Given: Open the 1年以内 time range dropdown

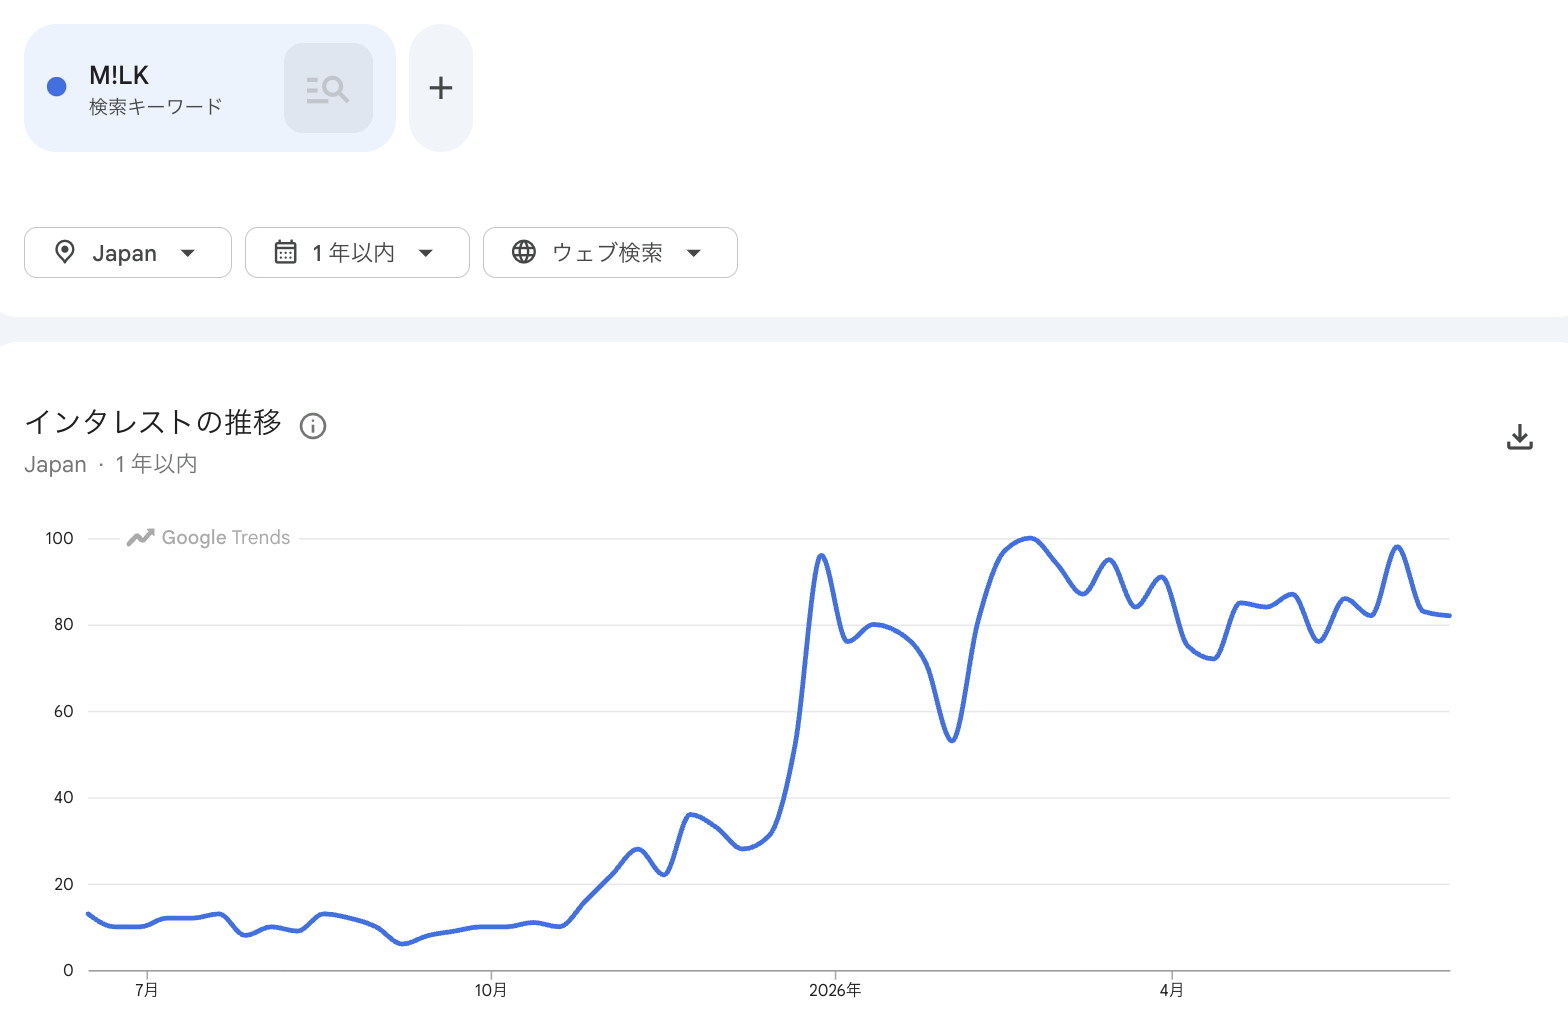Looking at the screenshot, I should point(357,252).
